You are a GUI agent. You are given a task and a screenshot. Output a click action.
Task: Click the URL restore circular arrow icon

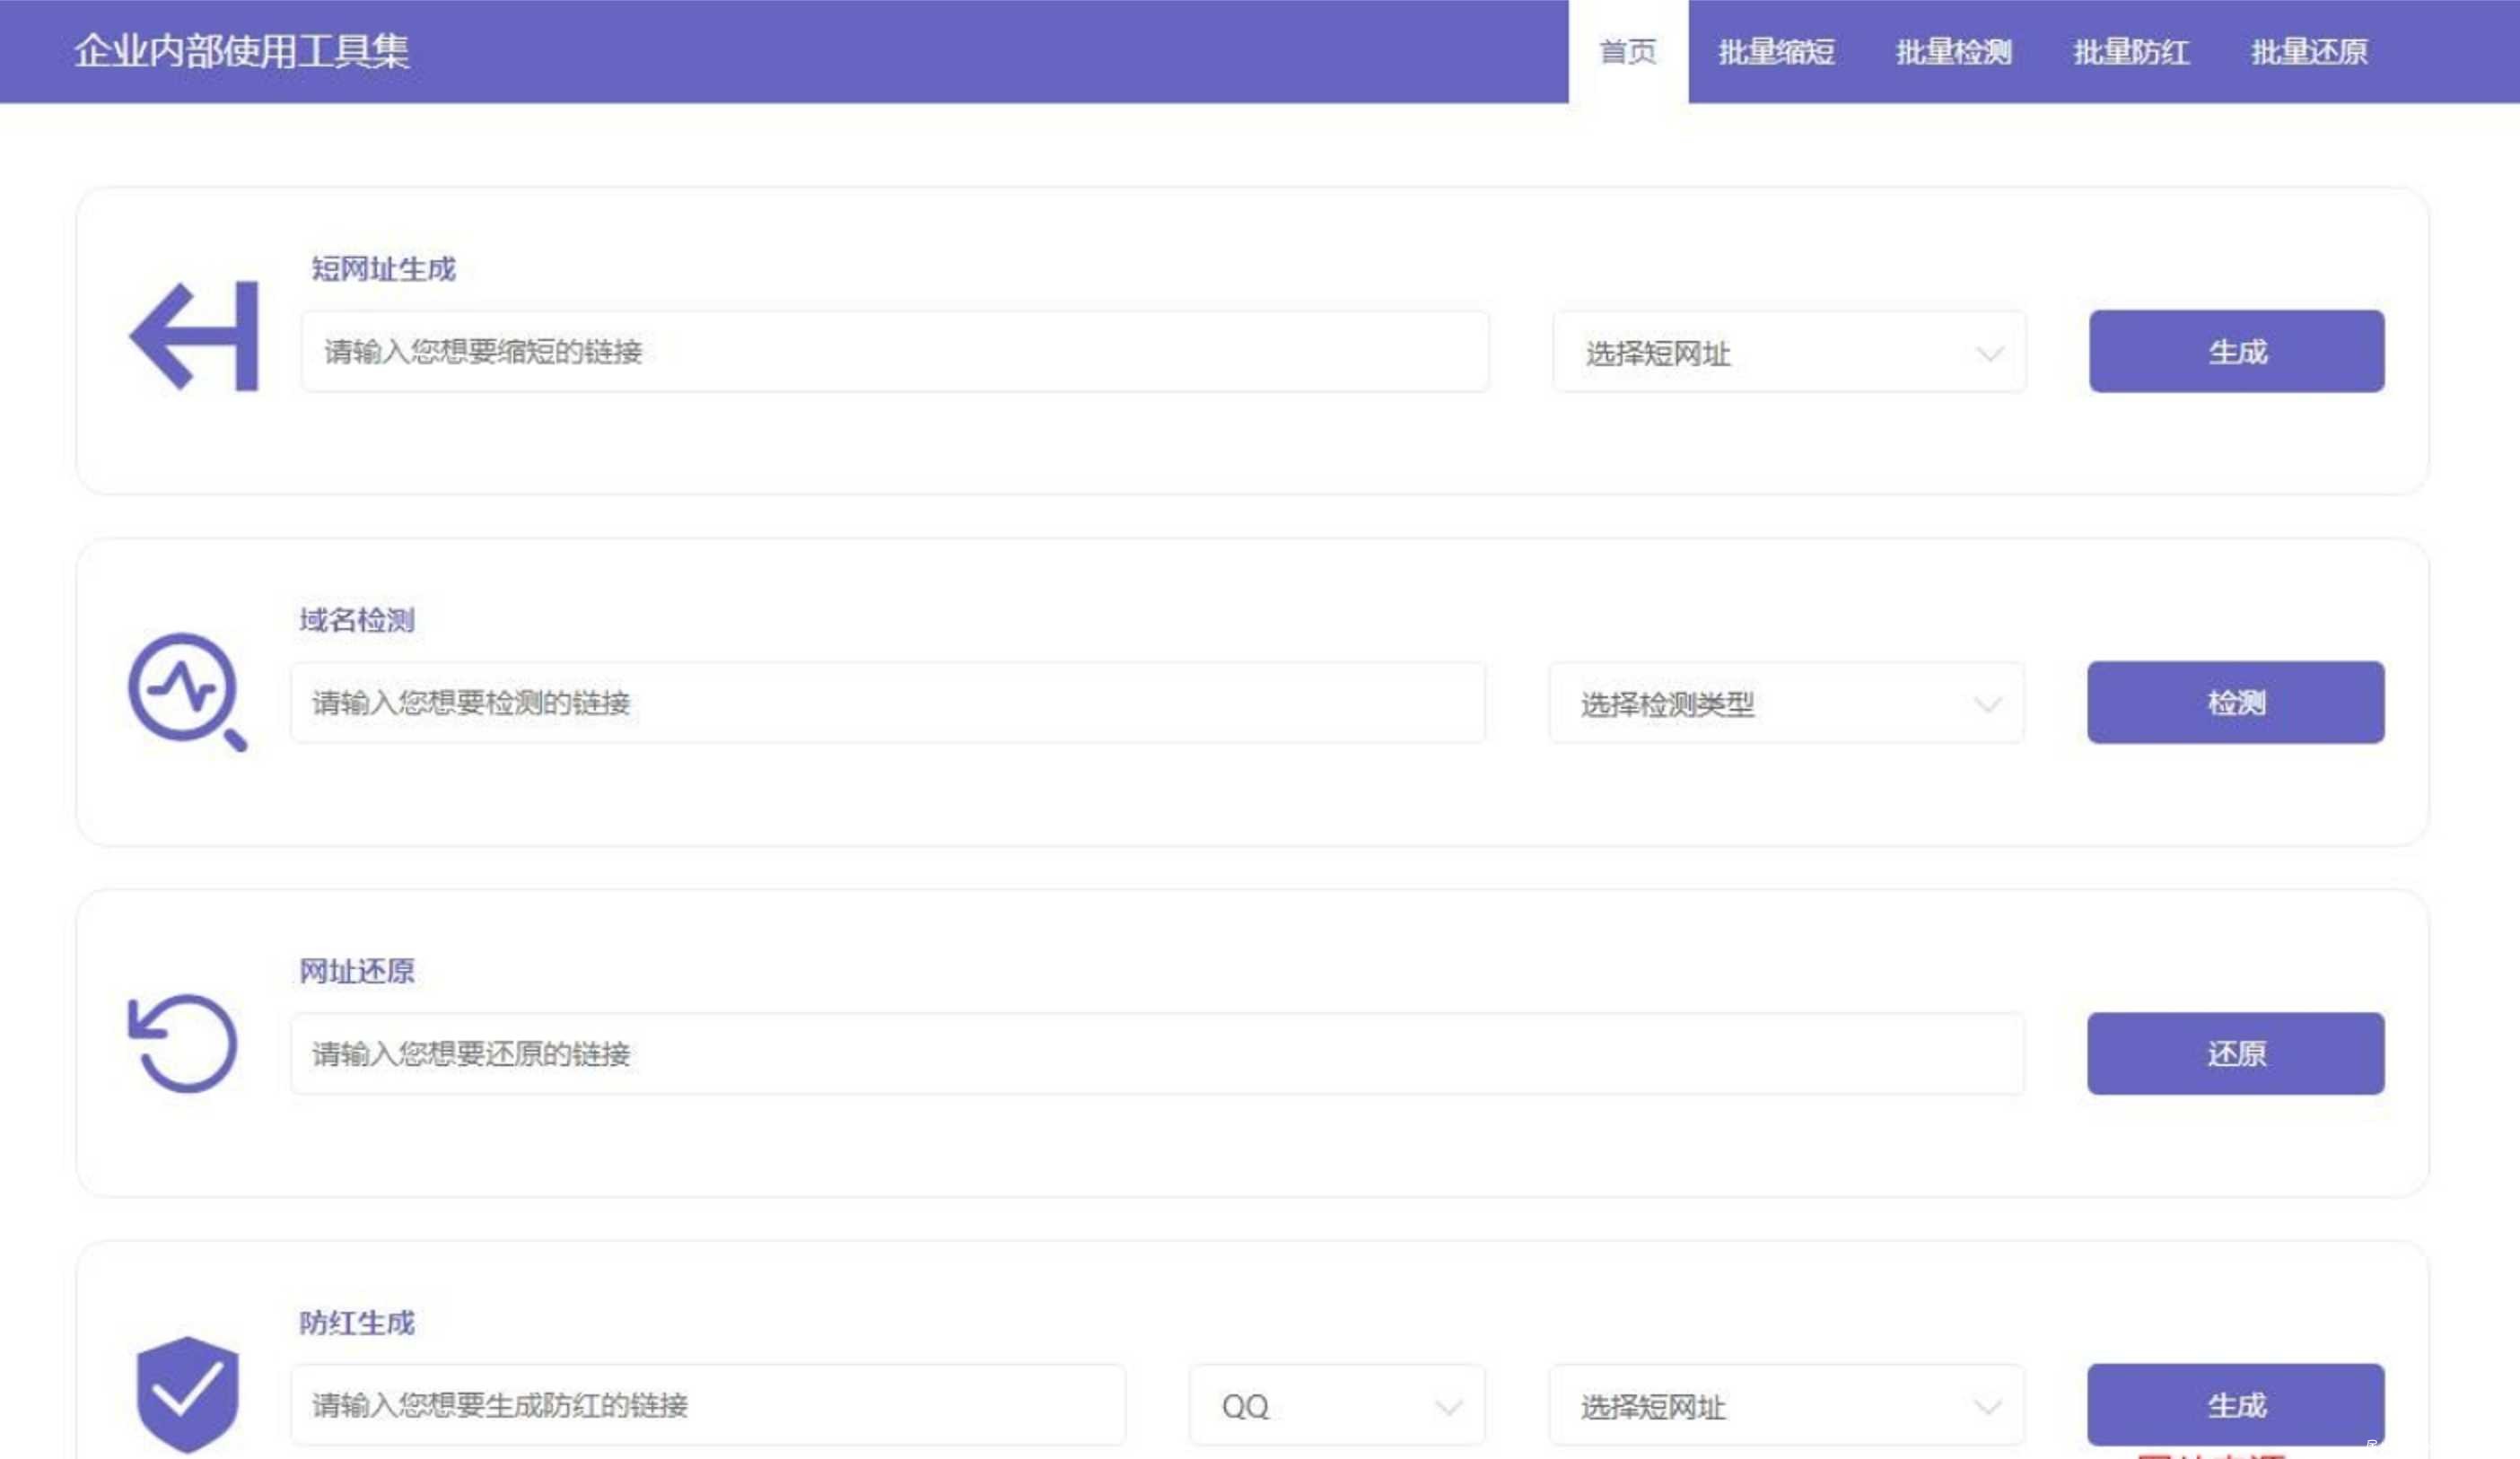[x=183, y=1043]
